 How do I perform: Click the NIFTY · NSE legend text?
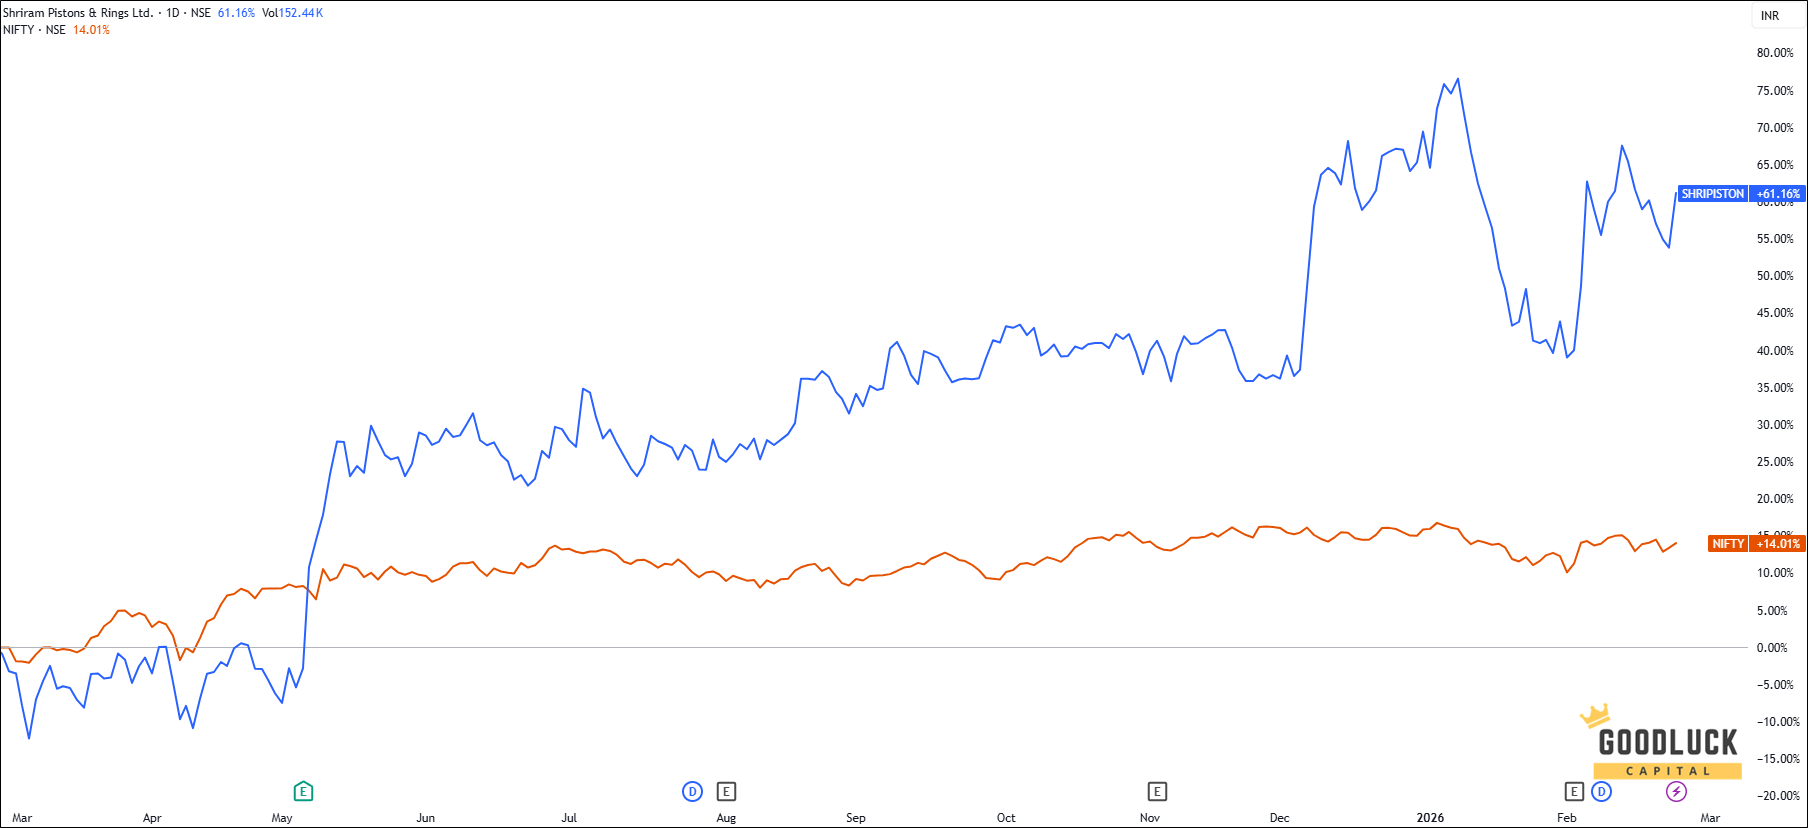34,30
